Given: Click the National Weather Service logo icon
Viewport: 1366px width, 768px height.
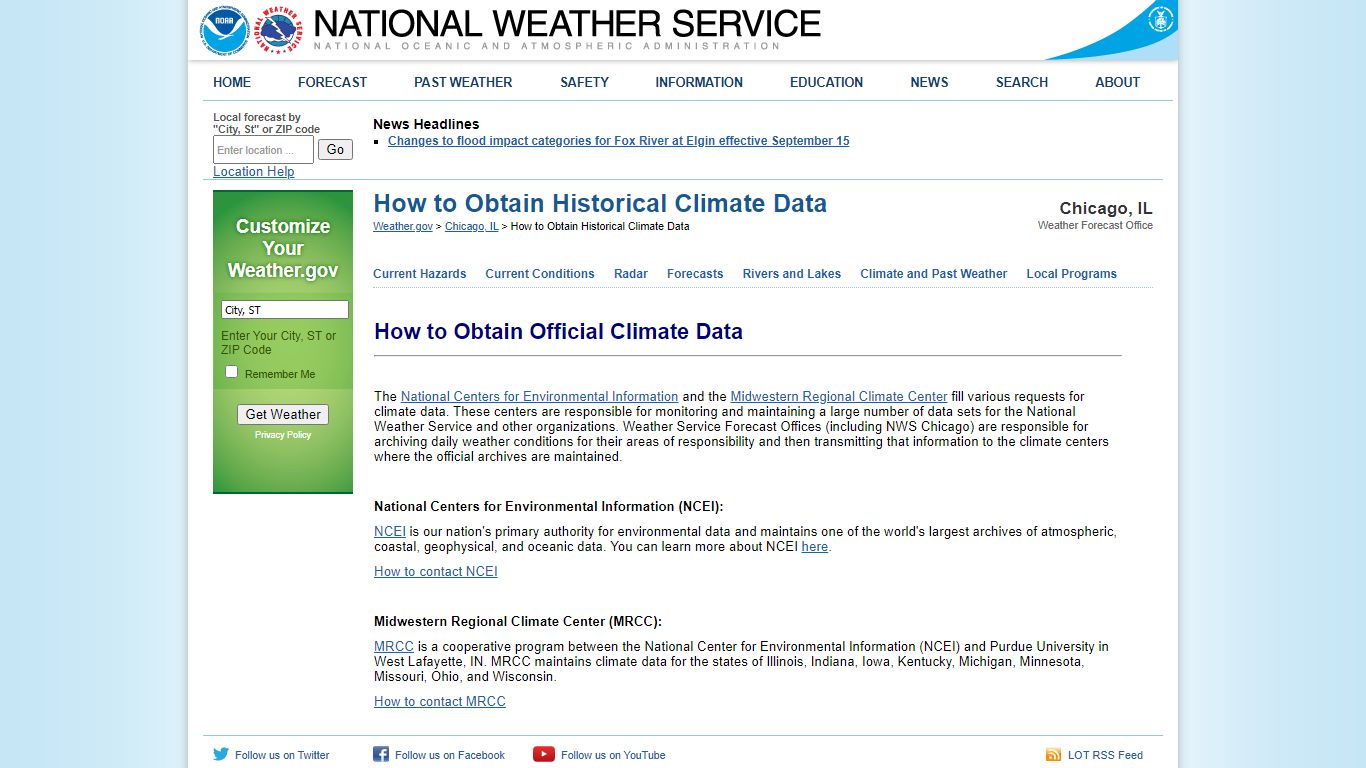Looking at the screenshot, I should pyautogui.click(x=278, y=31).
